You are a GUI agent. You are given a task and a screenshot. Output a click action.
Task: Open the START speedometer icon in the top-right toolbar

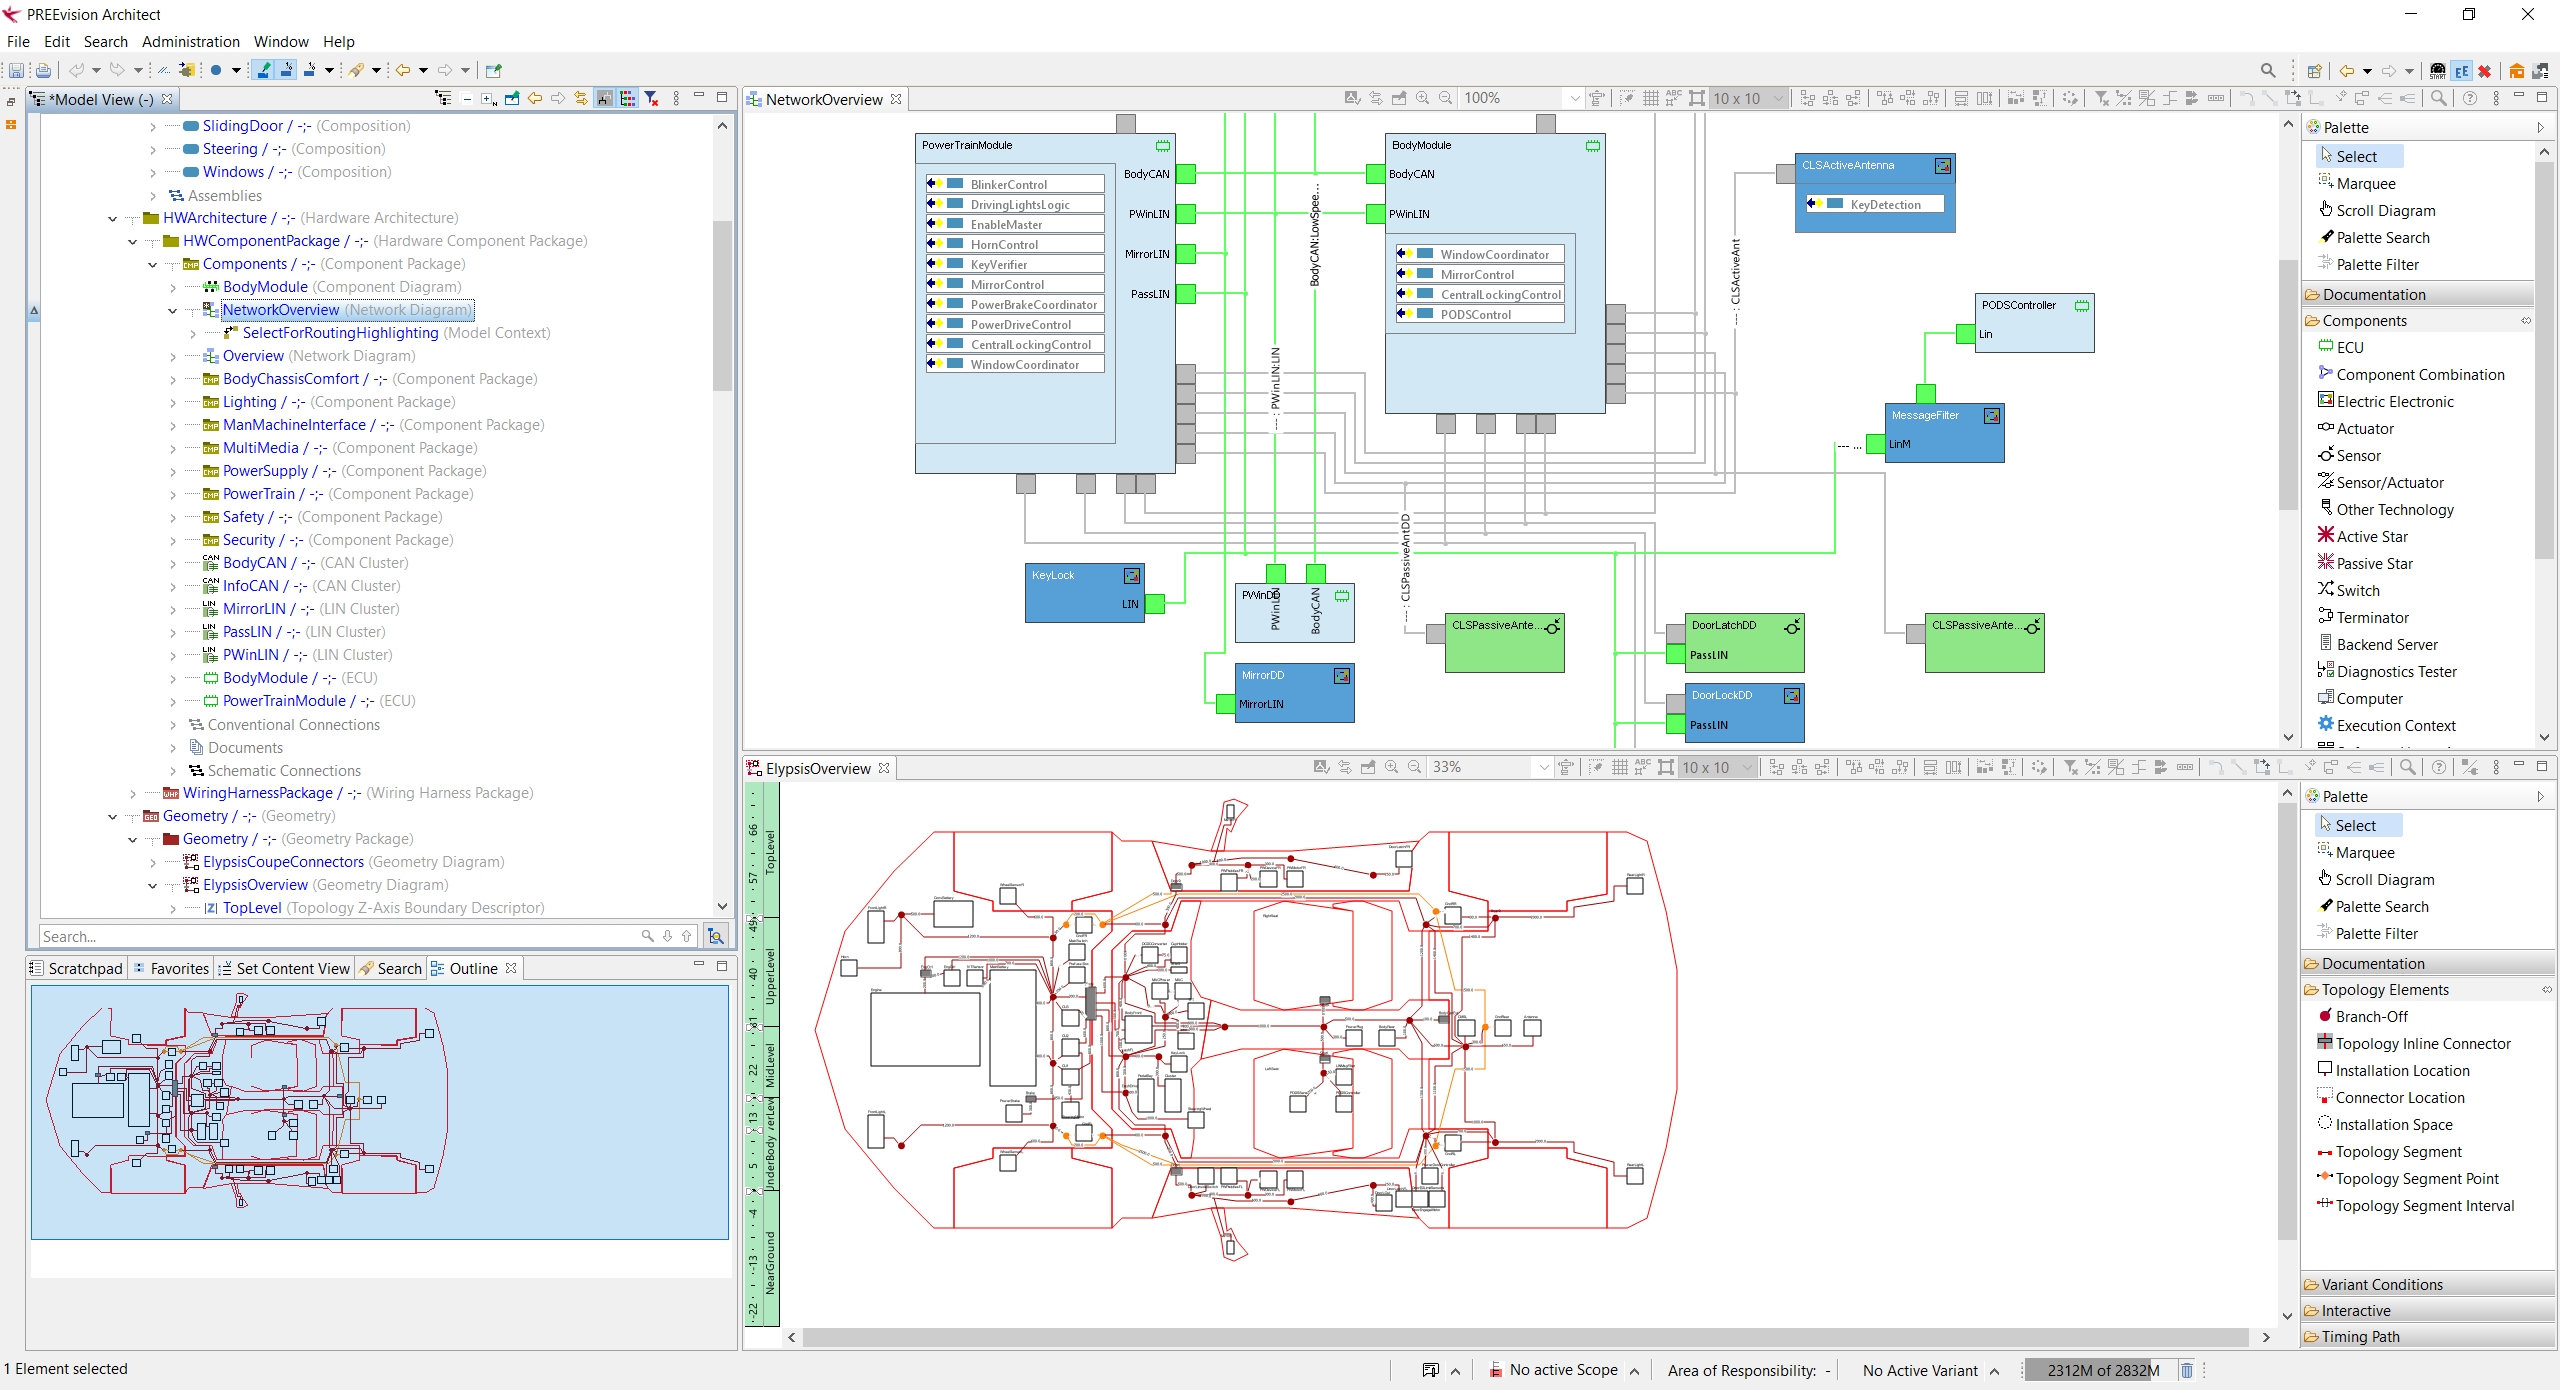point(2438,71)
